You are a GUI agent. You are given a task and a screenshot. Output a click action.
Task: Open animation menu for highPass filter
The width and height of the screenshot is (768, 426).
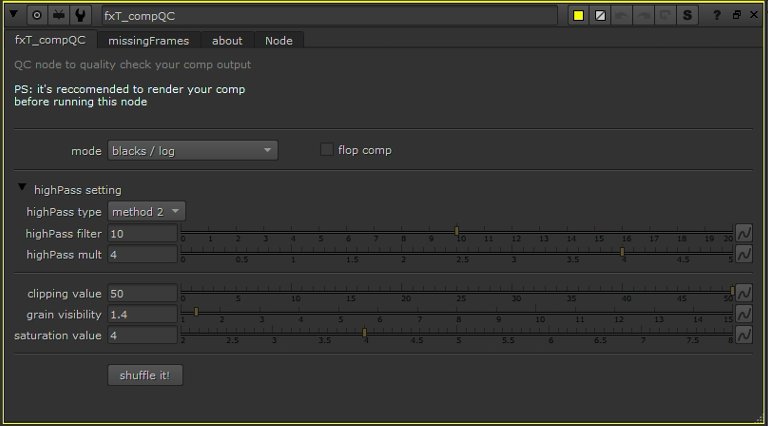point(744,233)
